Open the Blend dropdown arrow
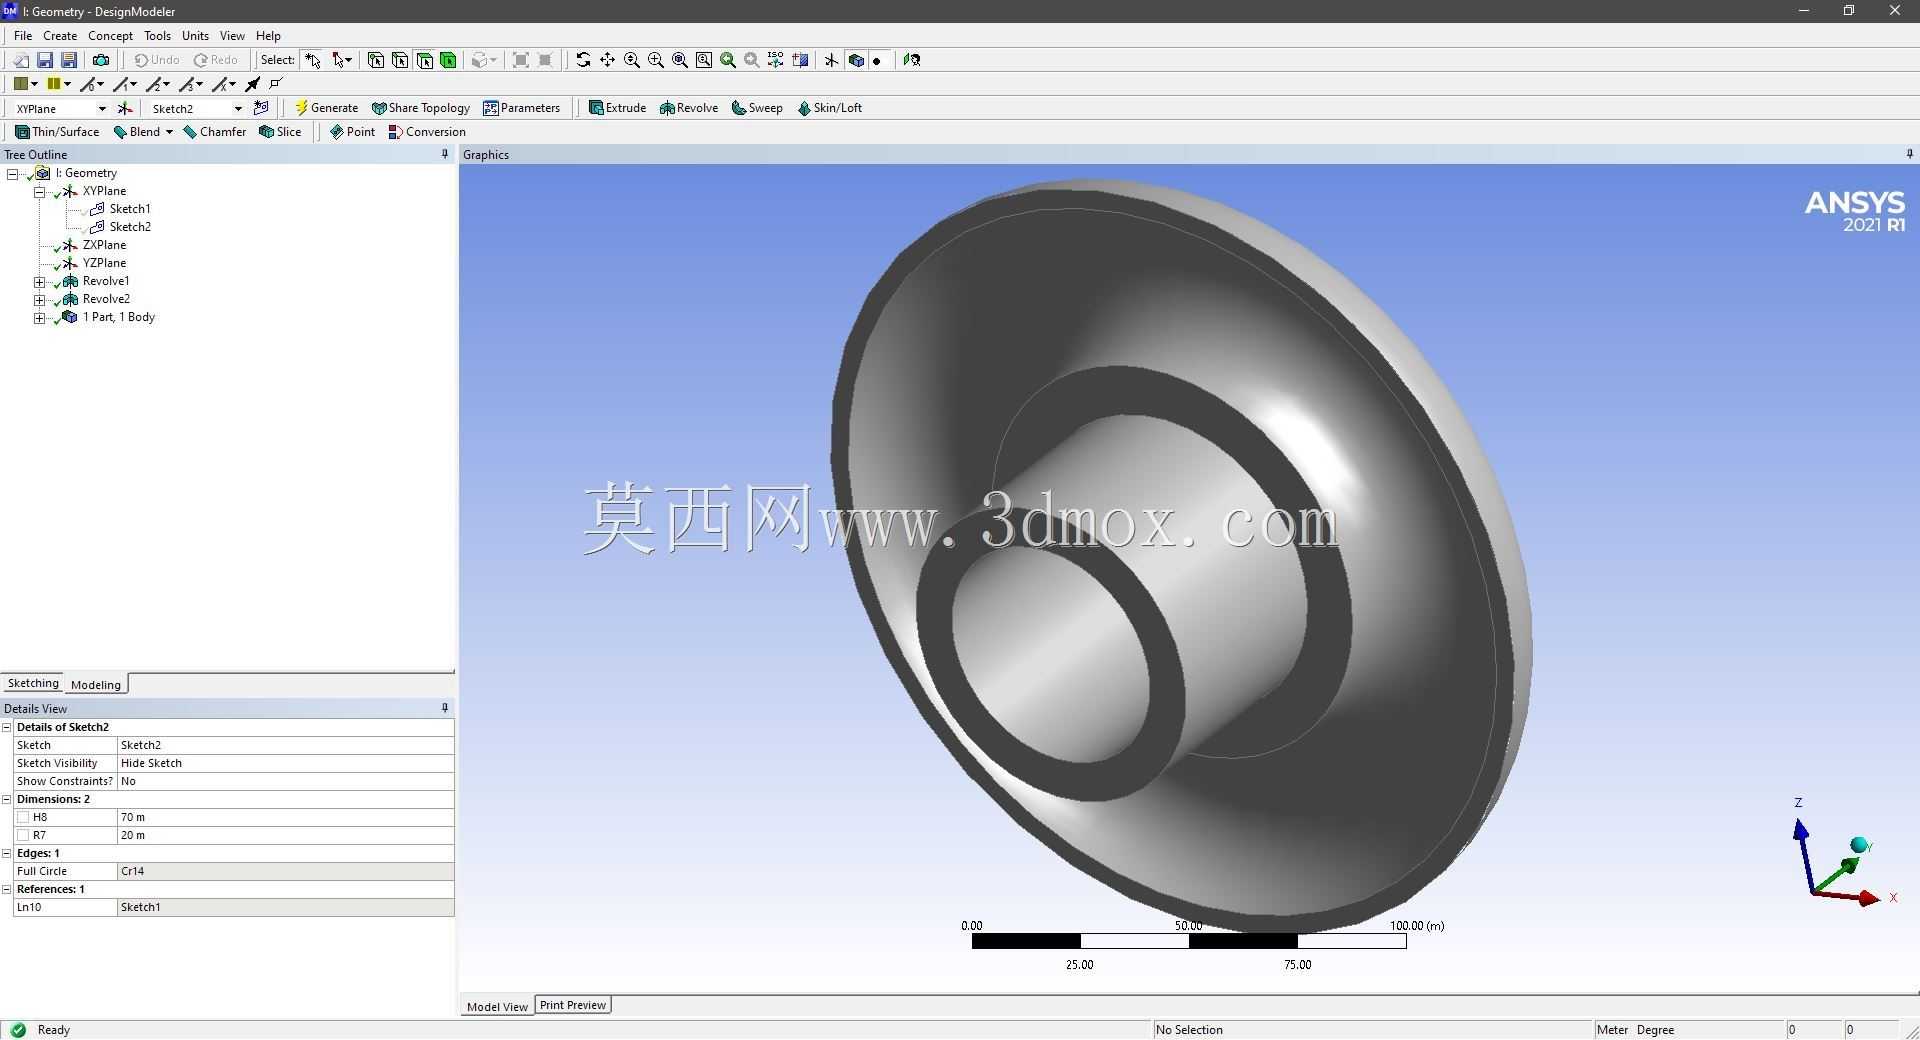The image size is (1920, 1040). [x=169, y=132]
